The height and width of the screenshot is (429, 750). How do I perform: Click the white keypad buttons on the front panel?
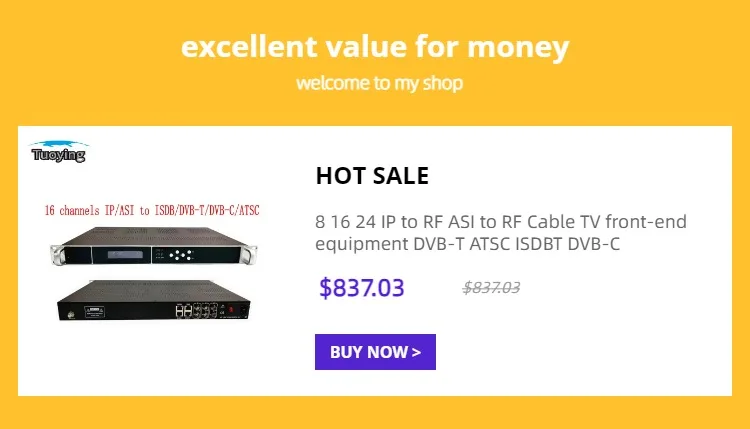tap(180, 254)
